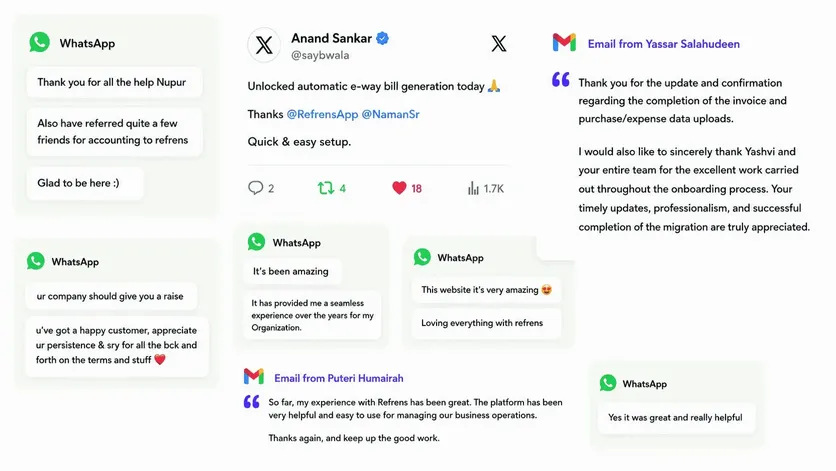Screen dimensions: 836x471
Task: Click the green retweet icon showing 4
Action: pos(326,188)
